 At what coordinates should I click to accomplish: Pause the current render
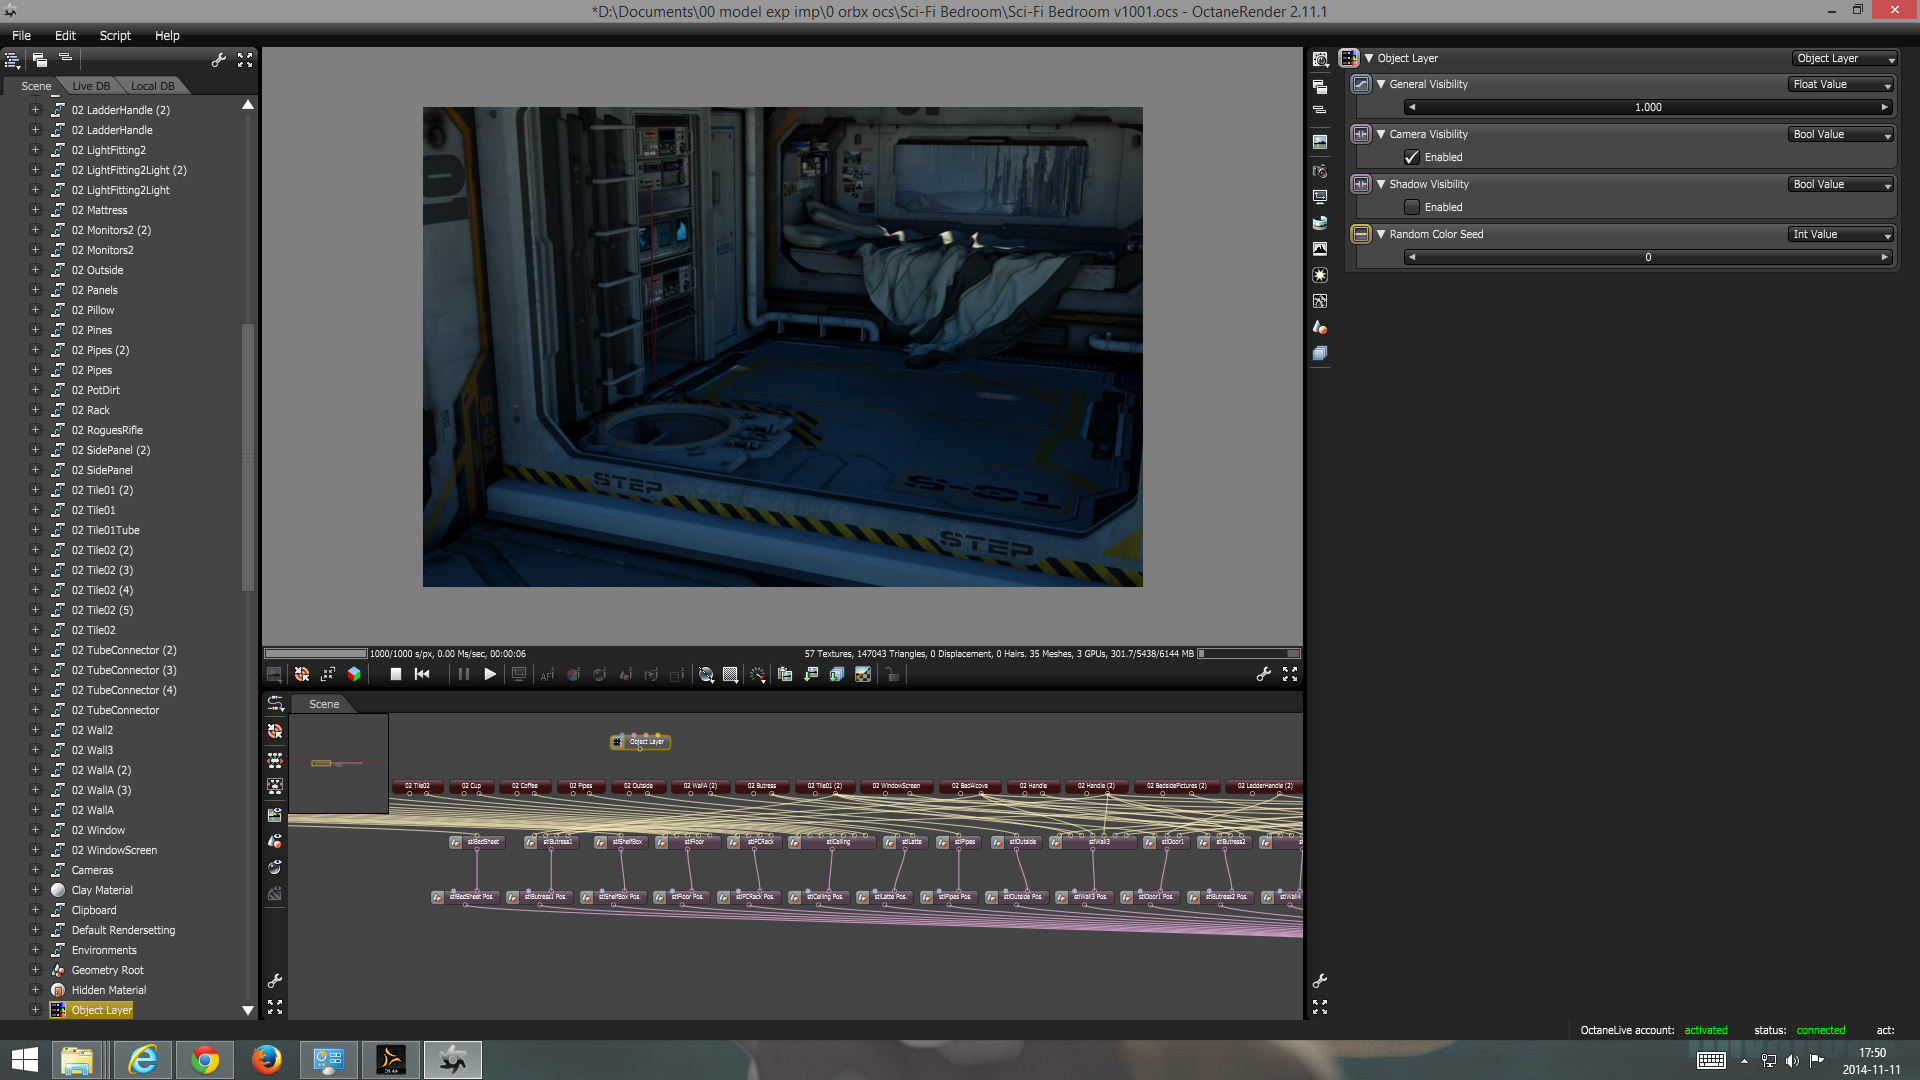tap(463, 675)
